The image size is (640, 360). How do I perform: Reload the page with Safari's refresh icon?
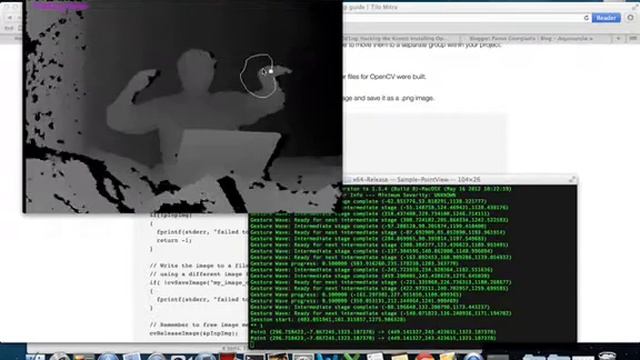[x=586, y=18]
